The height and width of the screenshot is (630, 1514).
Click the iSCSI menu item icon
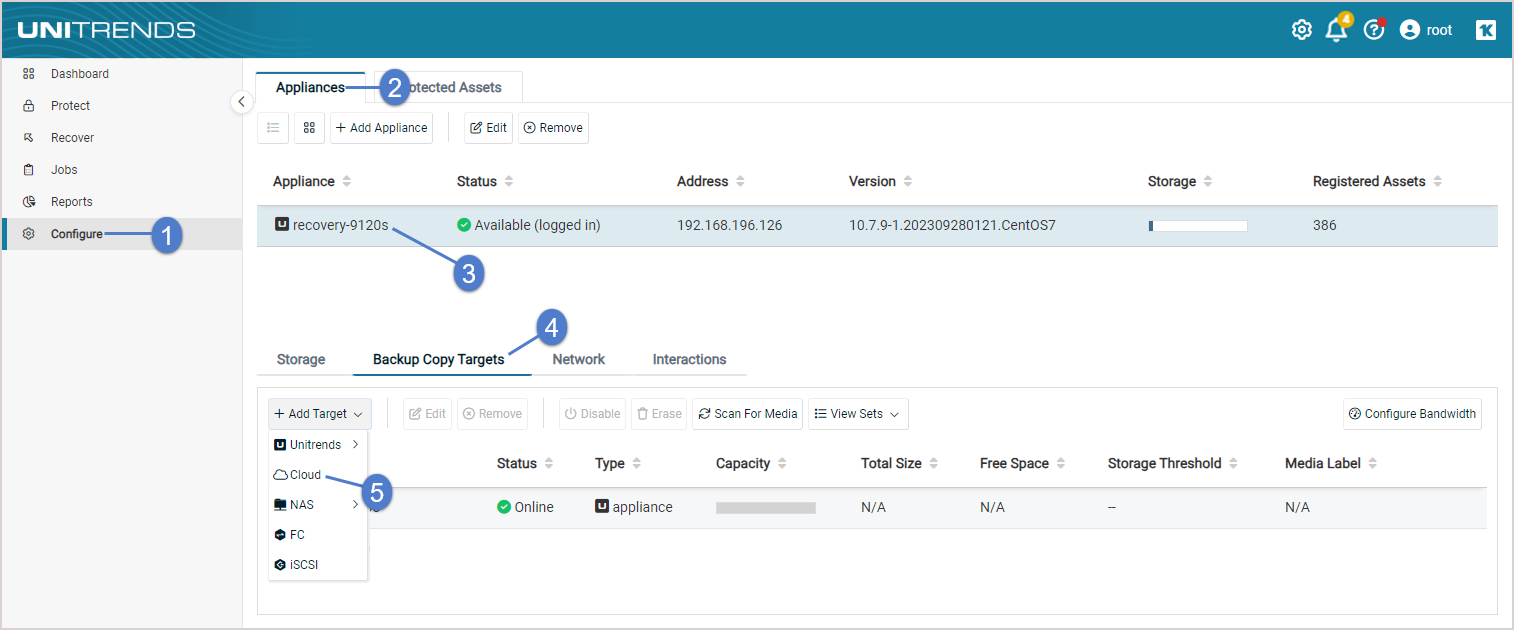coord(280,565)
